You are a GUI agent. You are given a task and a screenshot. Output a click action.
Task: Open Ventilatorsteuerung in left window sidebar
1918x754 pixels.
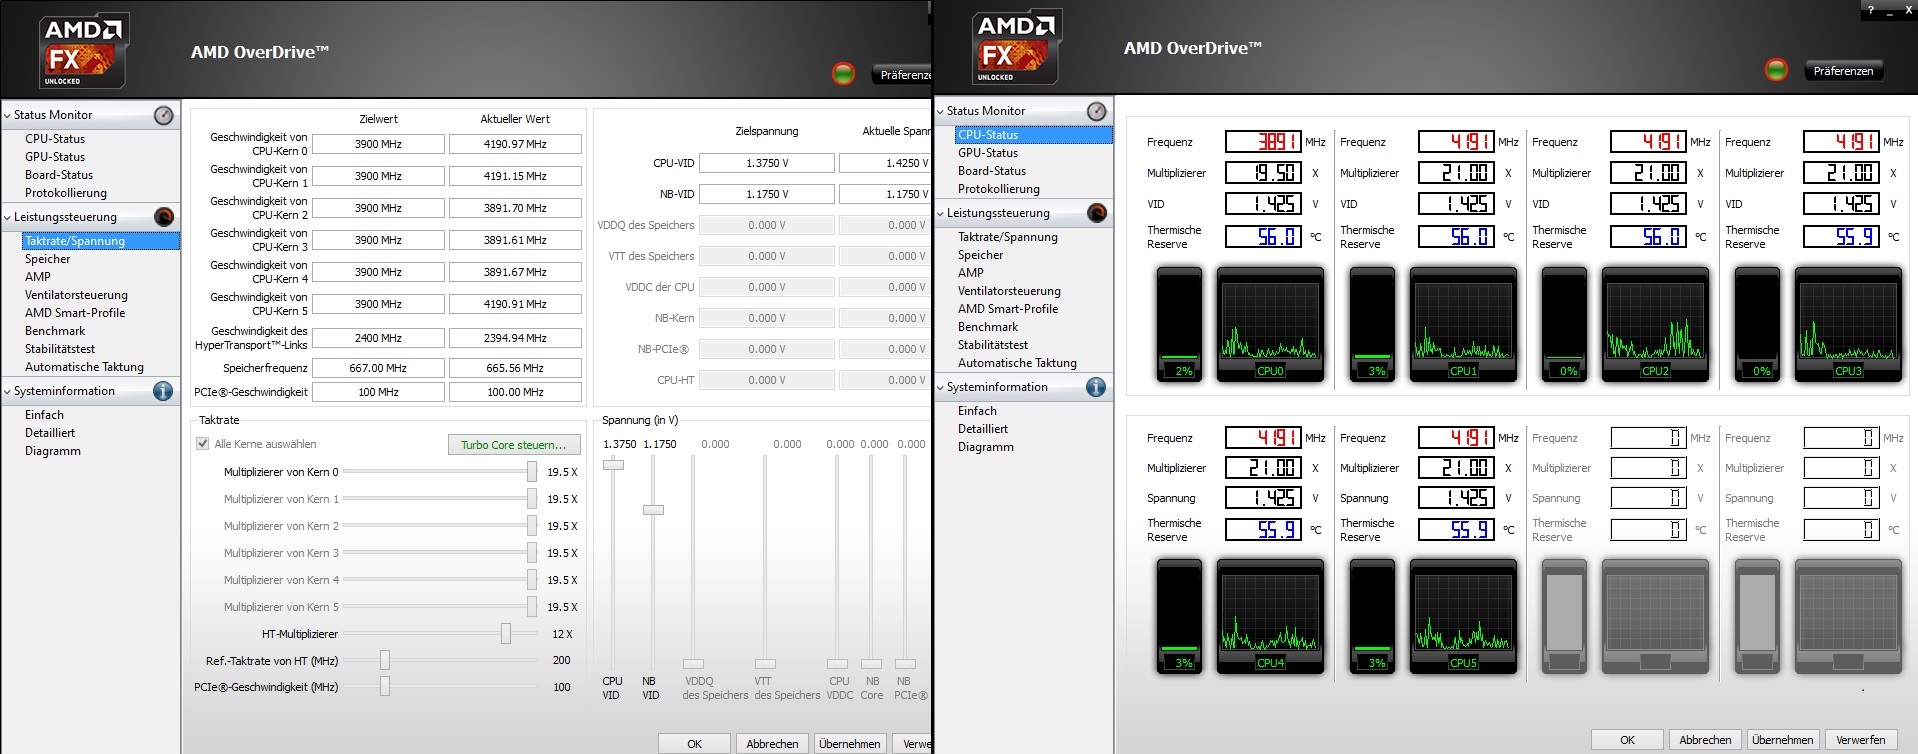[x=76, y=295]
